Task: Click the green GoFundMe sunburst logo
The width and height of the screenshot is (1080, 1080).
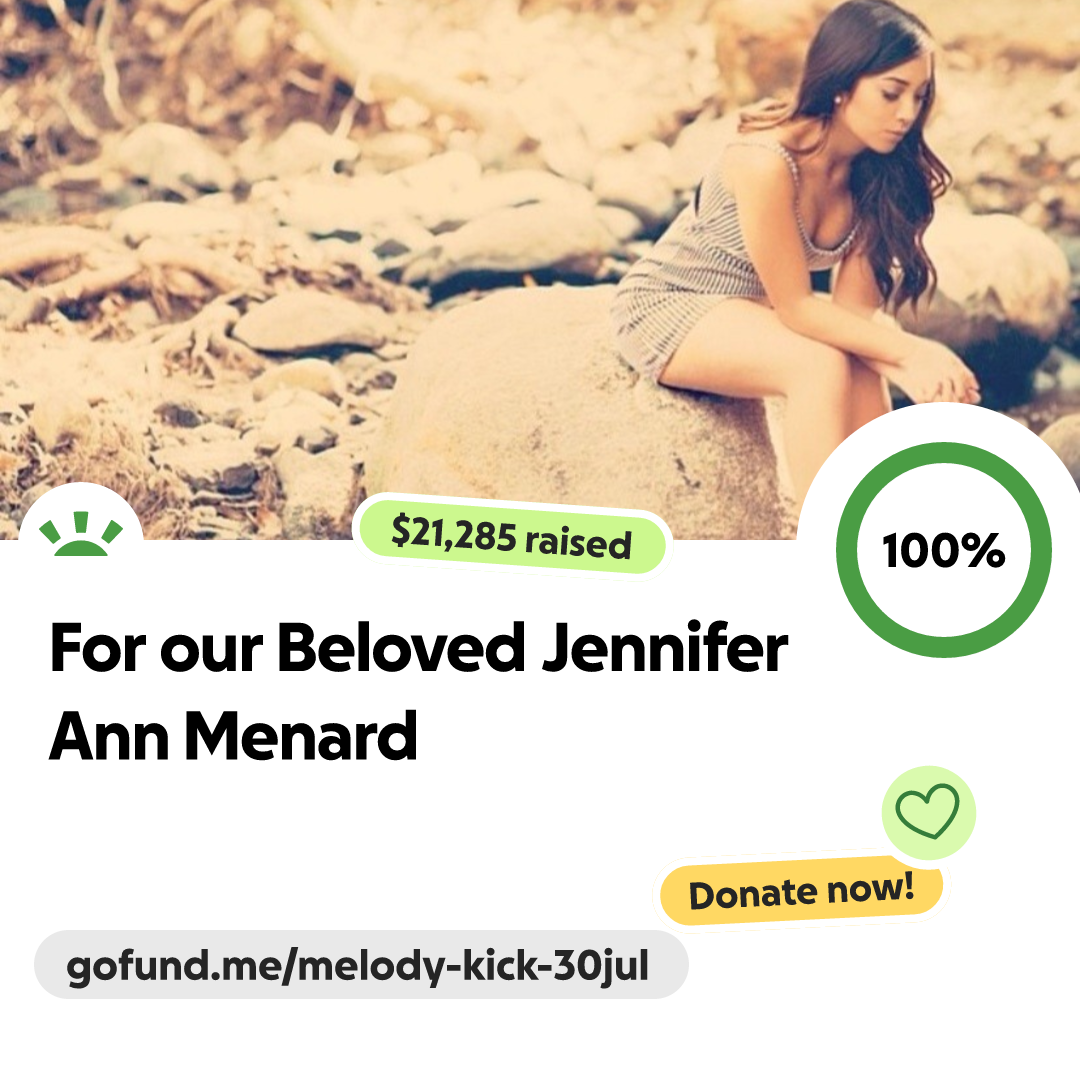Action: [x=81, y=534]
